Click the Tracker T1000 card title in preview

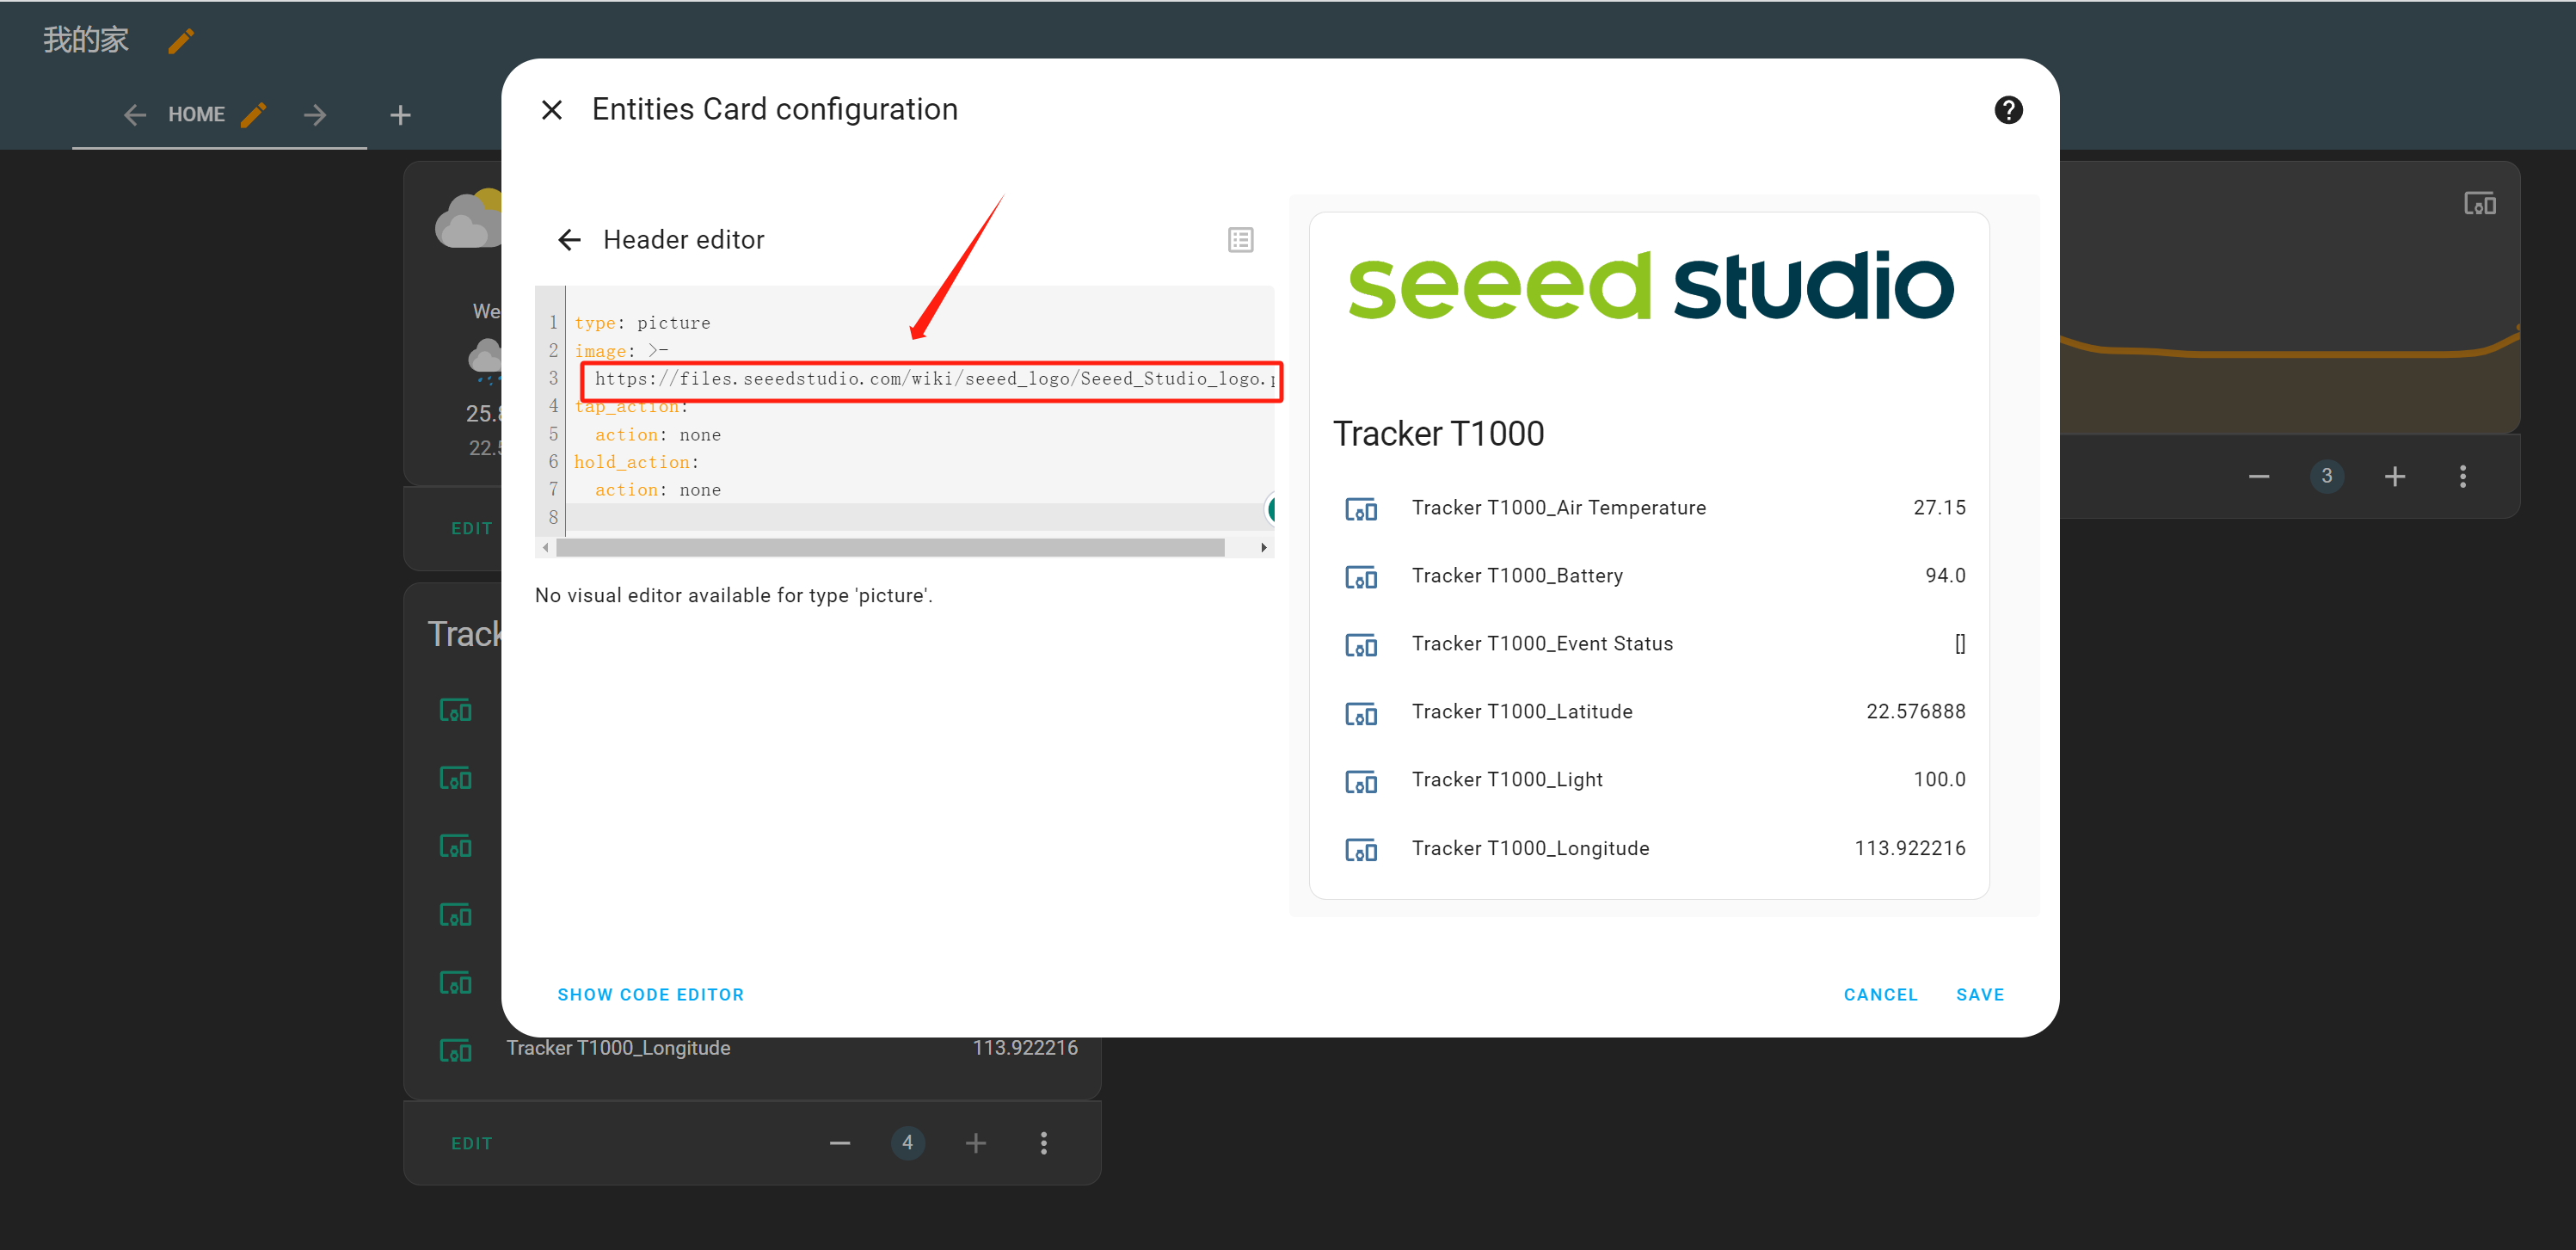click(x=1438, y=434)
